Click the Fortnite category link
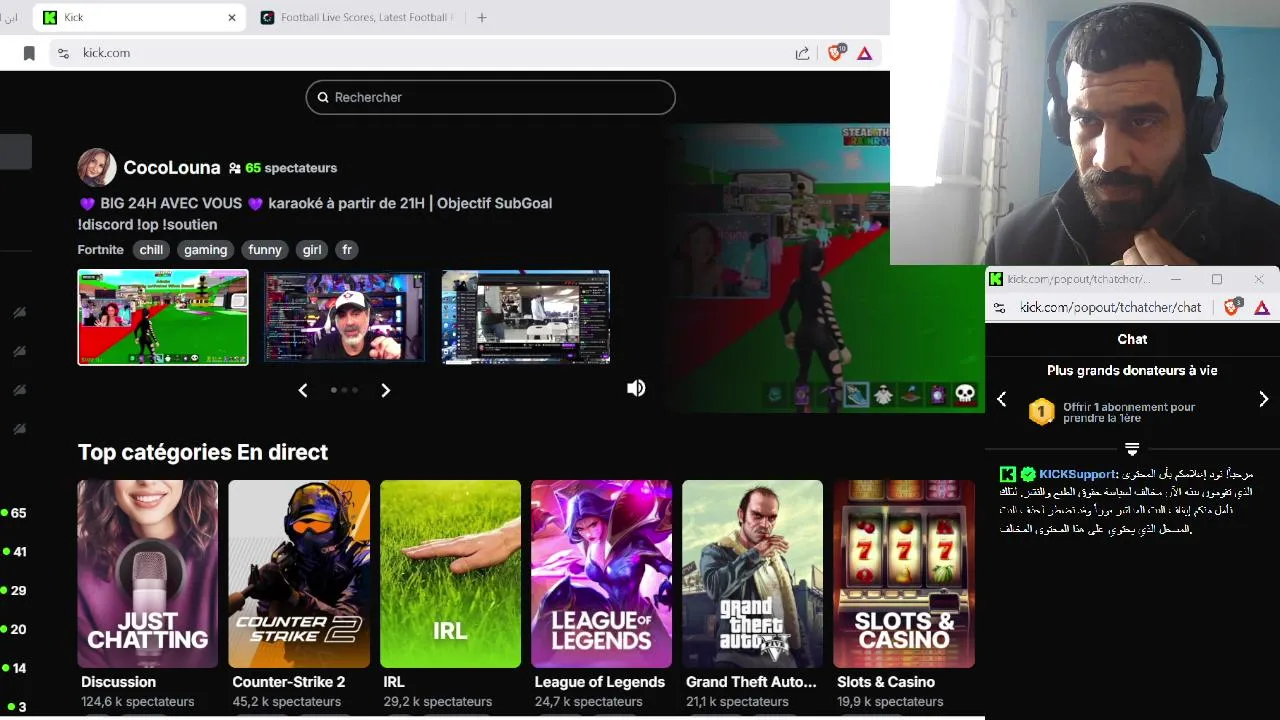The image size is (1280, 720). (100, 250)
